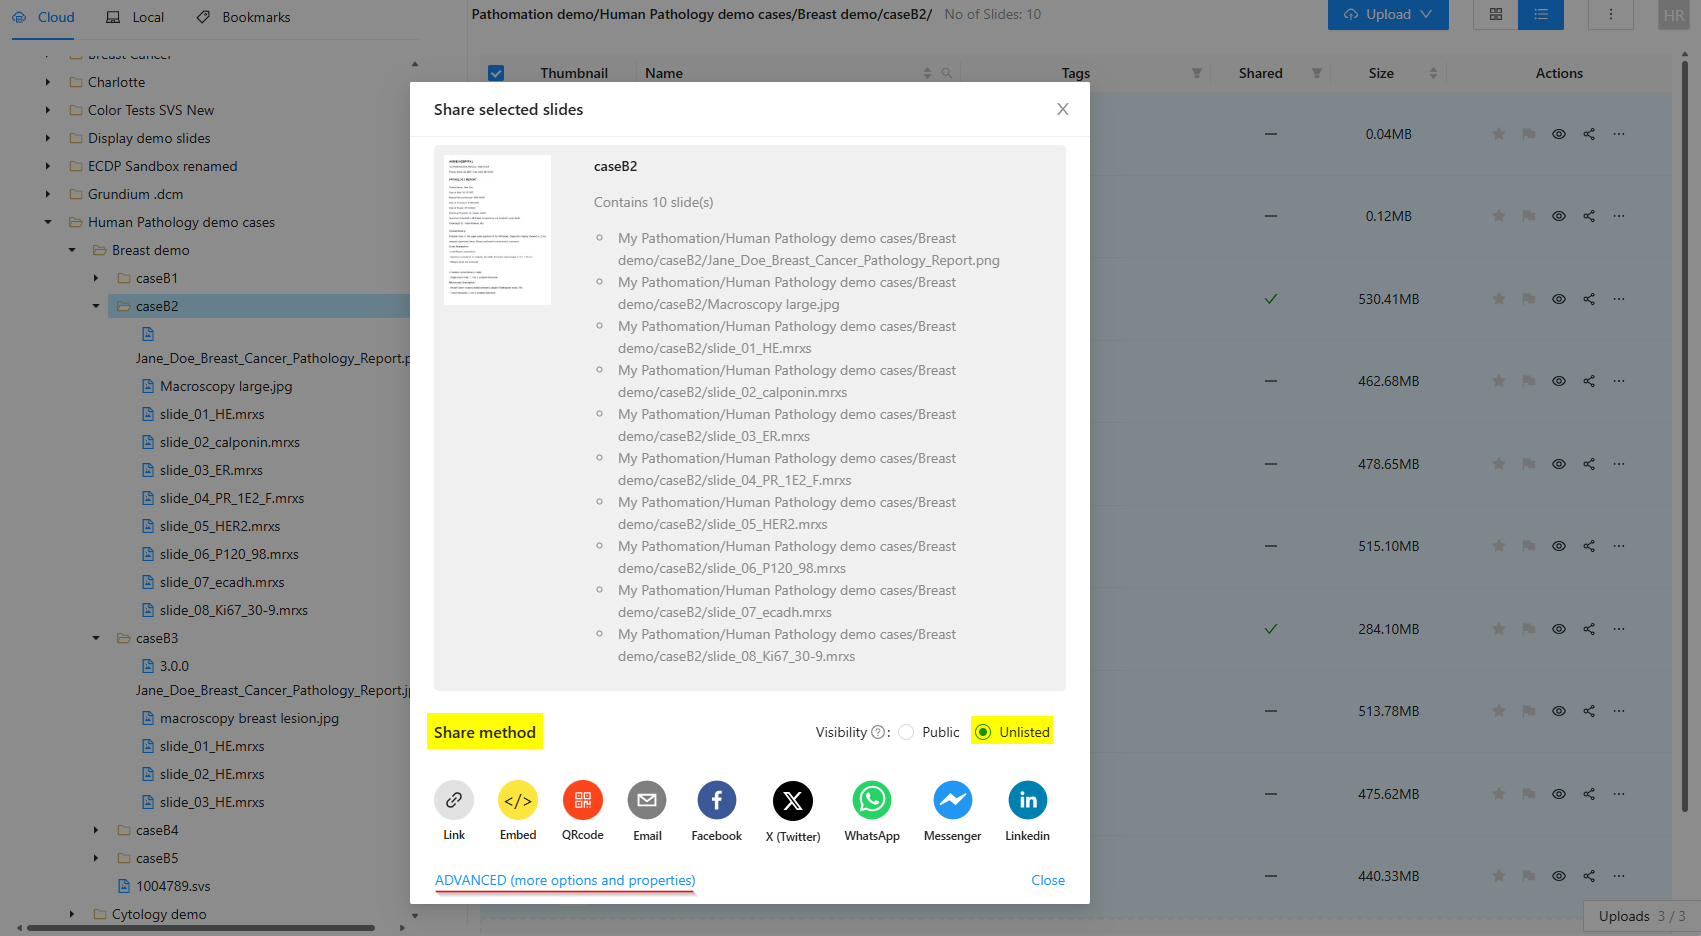Toggle the select-all checkbox in table header
1701x936 pixels.
496,73
